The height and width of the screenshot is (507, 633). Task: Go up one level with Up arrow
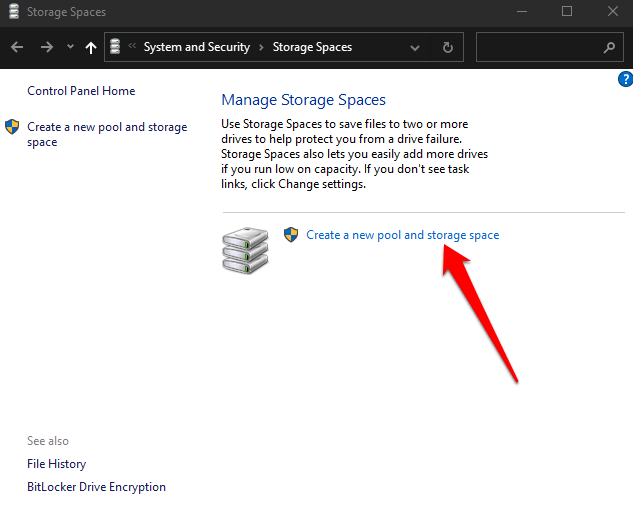coord(91,47)
